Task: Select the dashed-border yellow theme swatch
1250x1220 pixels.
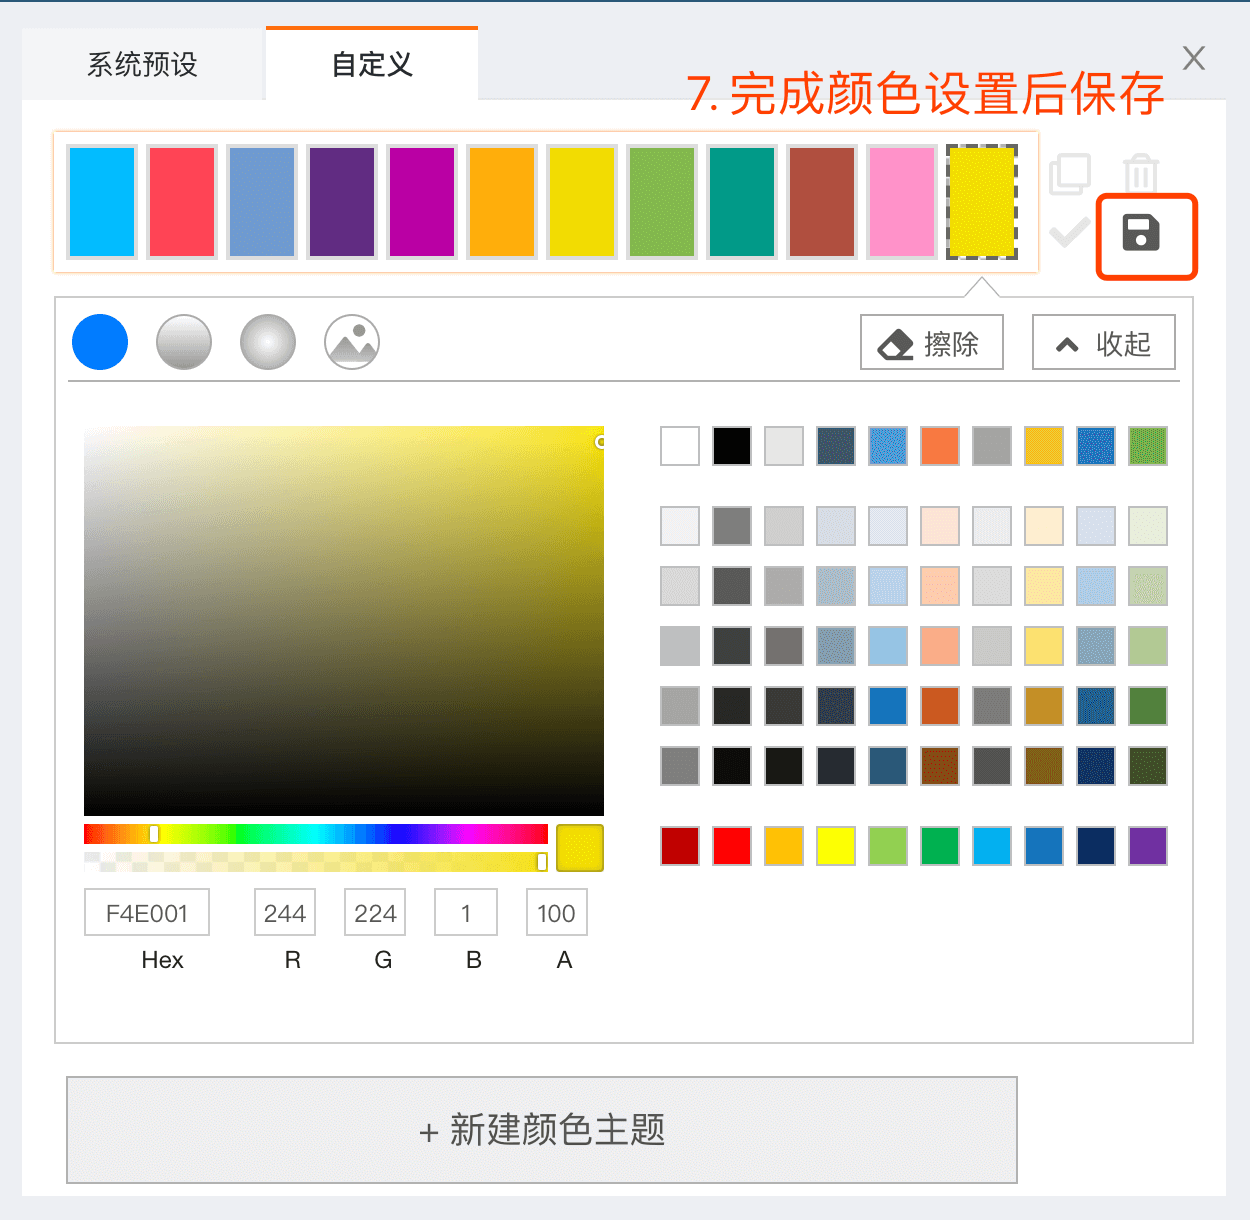Action: [982, 202]
